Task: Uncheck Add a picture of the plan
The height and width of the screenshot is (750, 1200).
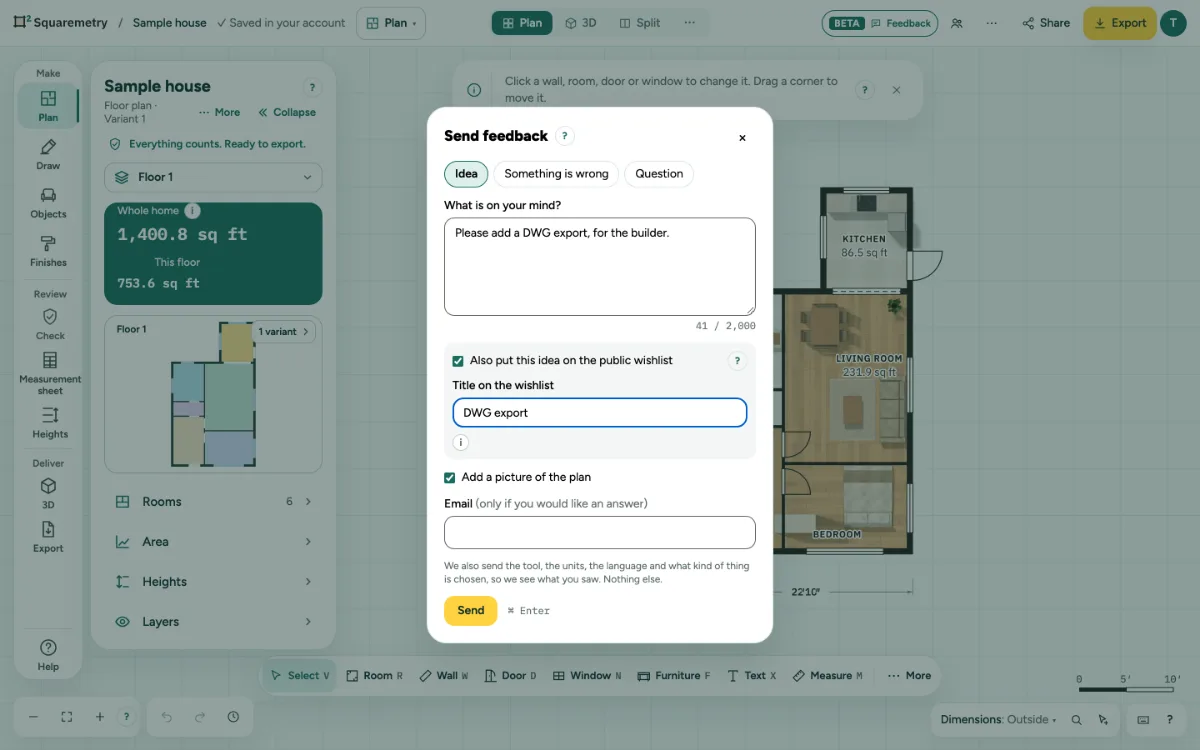Action: (x=450, y=478)
